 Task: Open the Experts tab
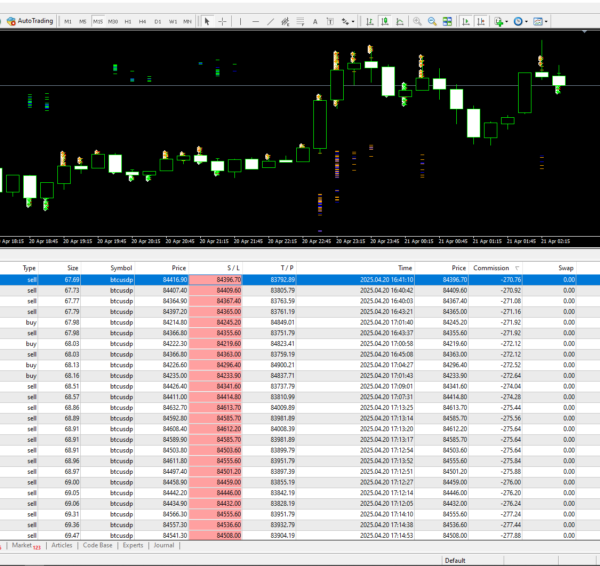(x=132, y=546)
